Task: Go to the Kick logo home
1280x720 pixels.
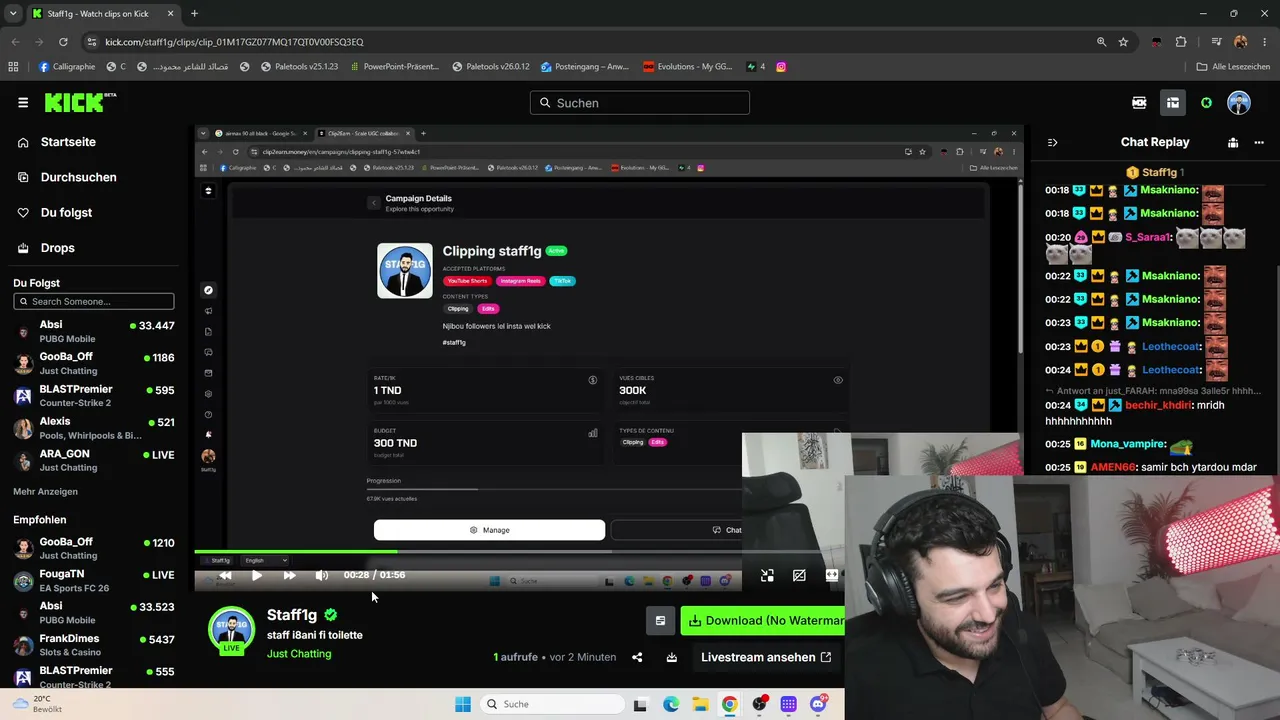Action: tap(80, 102)
